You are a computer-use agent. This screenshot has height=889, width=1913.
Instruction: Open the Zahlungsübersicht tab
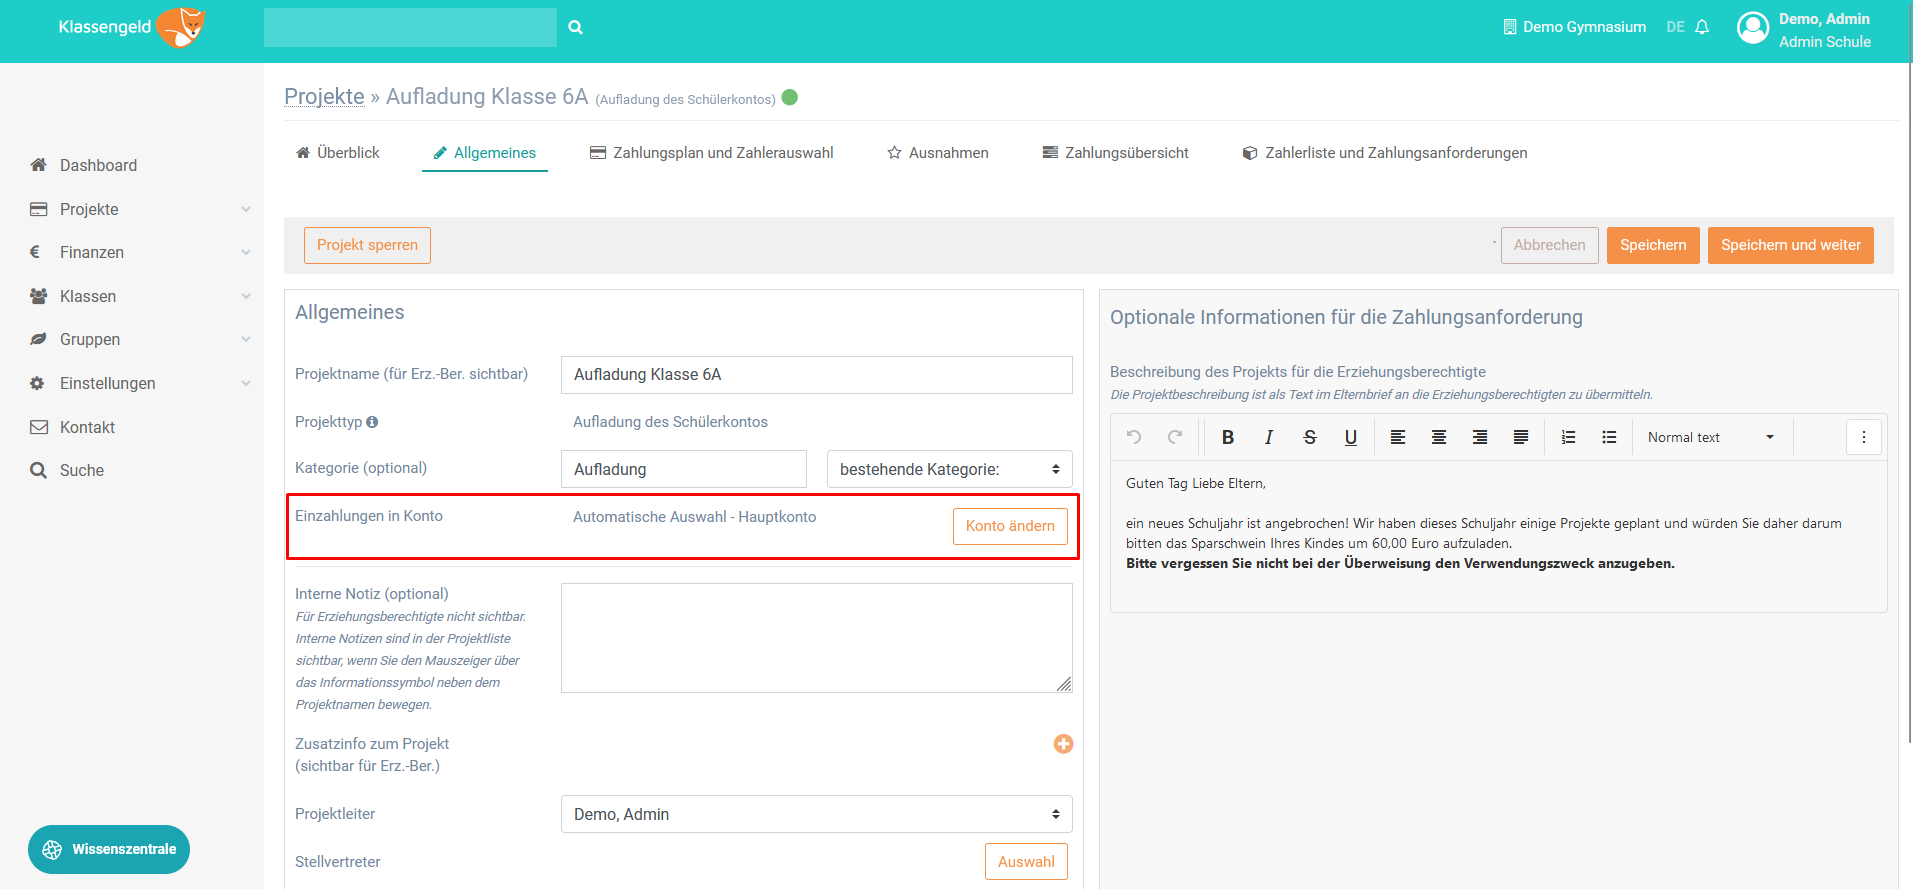coord(1116,153)
